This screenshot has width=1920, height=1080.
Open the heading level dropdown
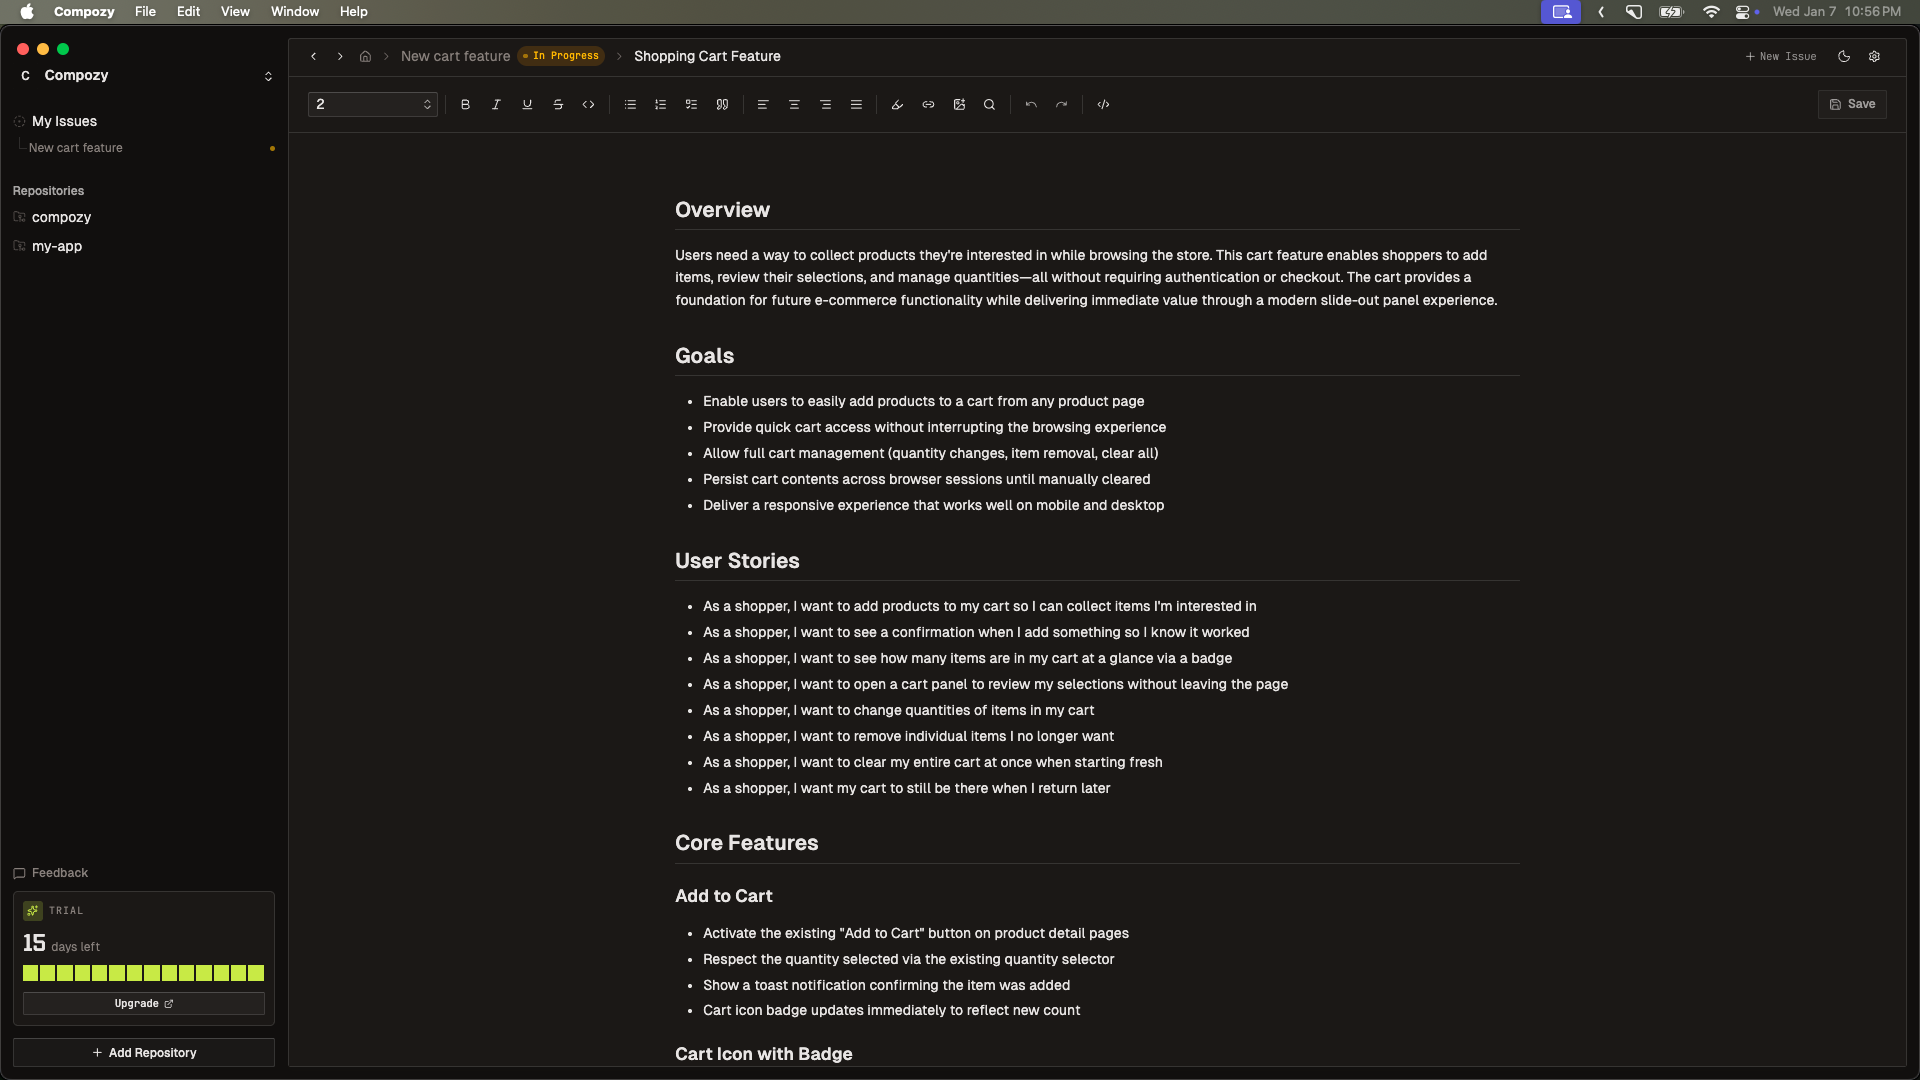[x=372, y=104]
